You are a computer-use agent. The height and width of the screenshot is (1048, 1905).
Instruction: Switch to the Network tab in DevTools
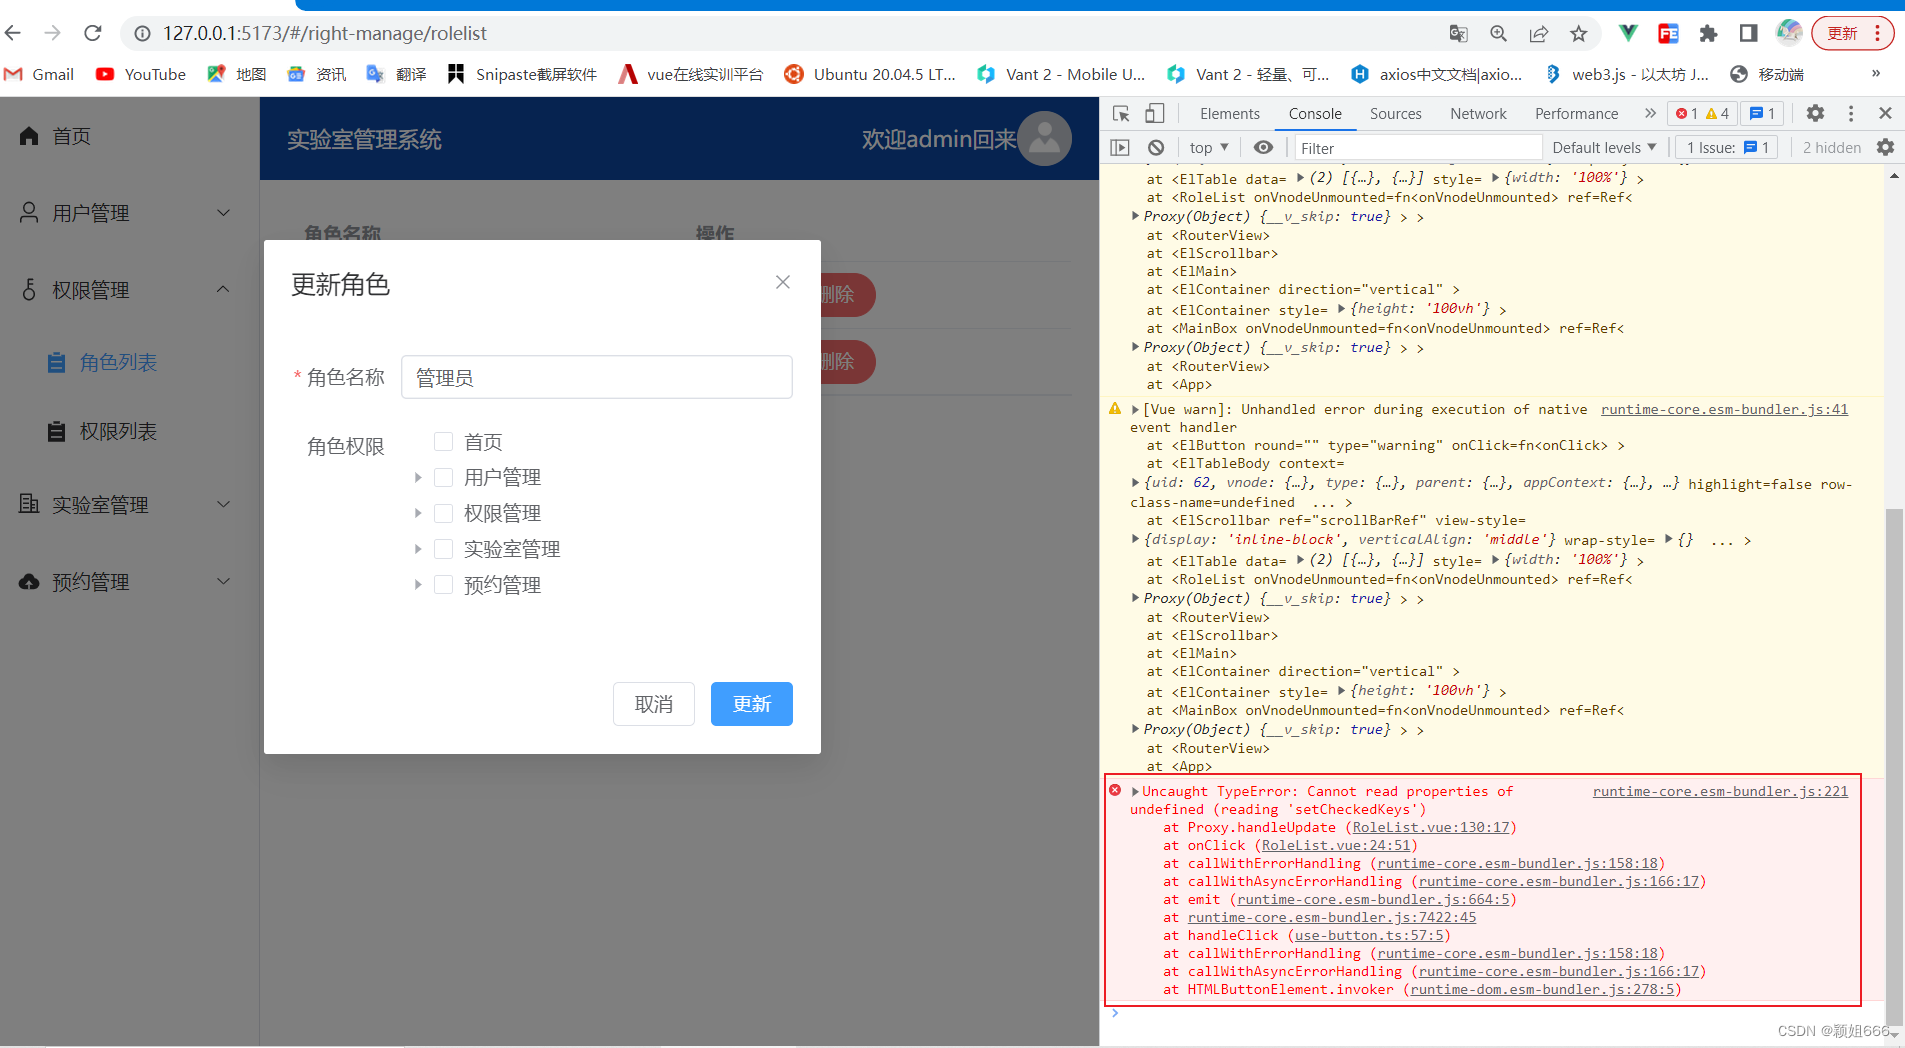[1477, 114]
